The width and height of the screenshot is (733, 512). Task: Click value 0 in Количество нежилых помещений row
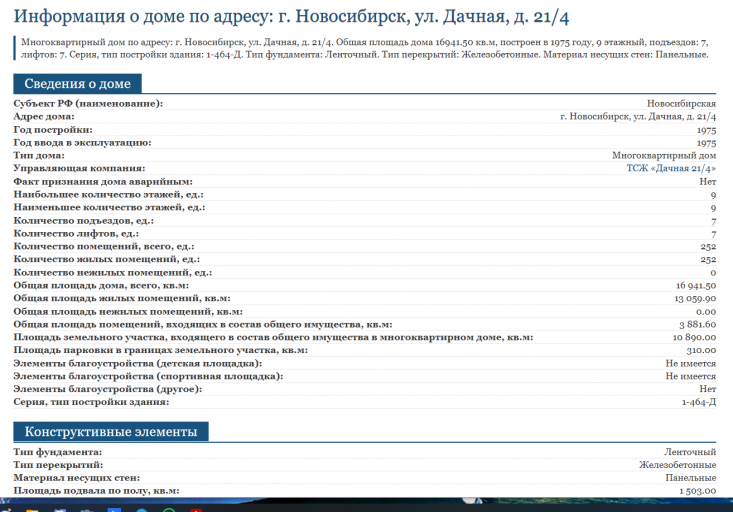tap(713, 273)
